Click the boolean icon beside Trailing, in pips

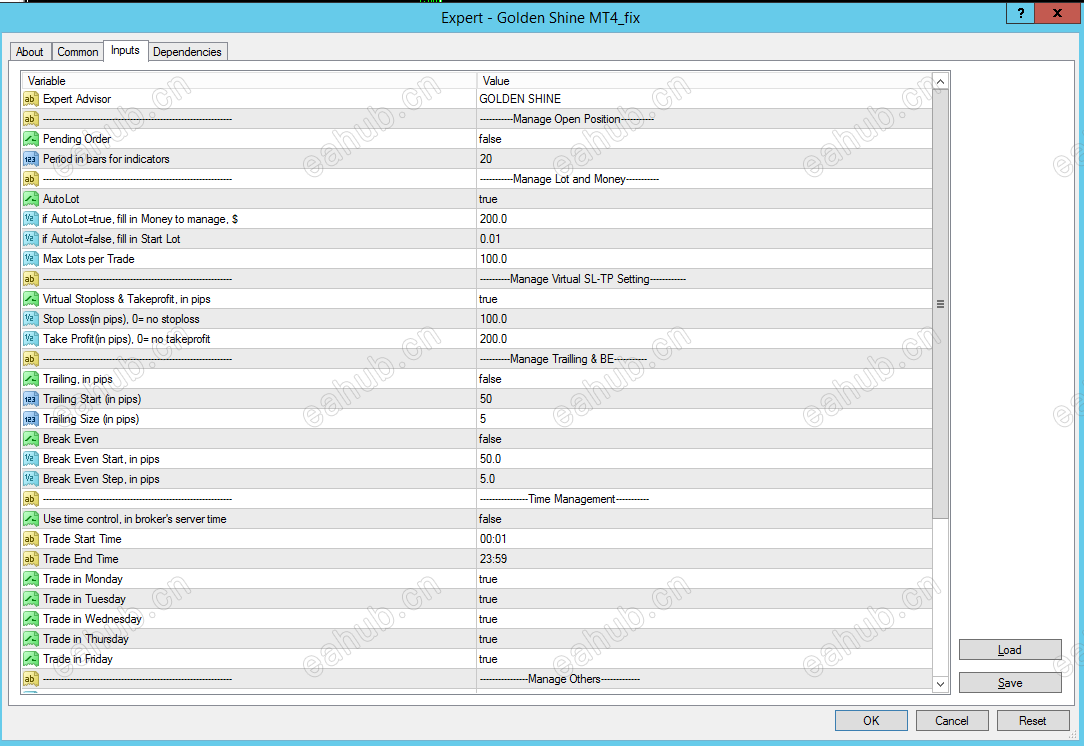[30, 380]
